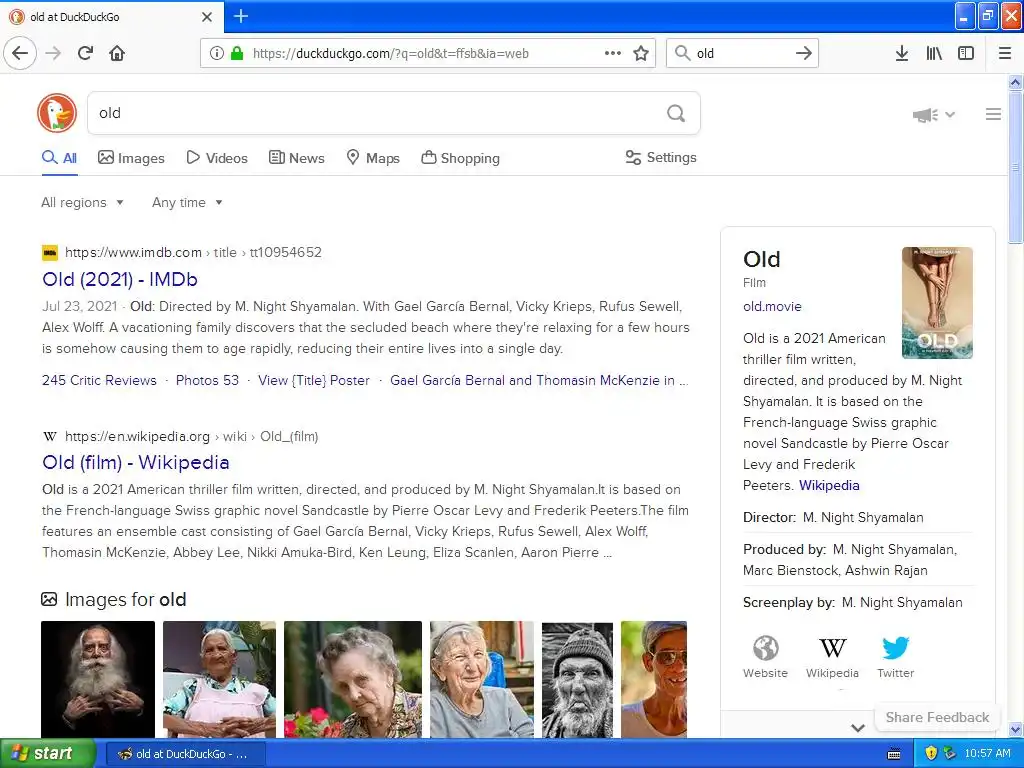
Task: Open the Old (2021) - IMDb result
Action: coord(120,280)
